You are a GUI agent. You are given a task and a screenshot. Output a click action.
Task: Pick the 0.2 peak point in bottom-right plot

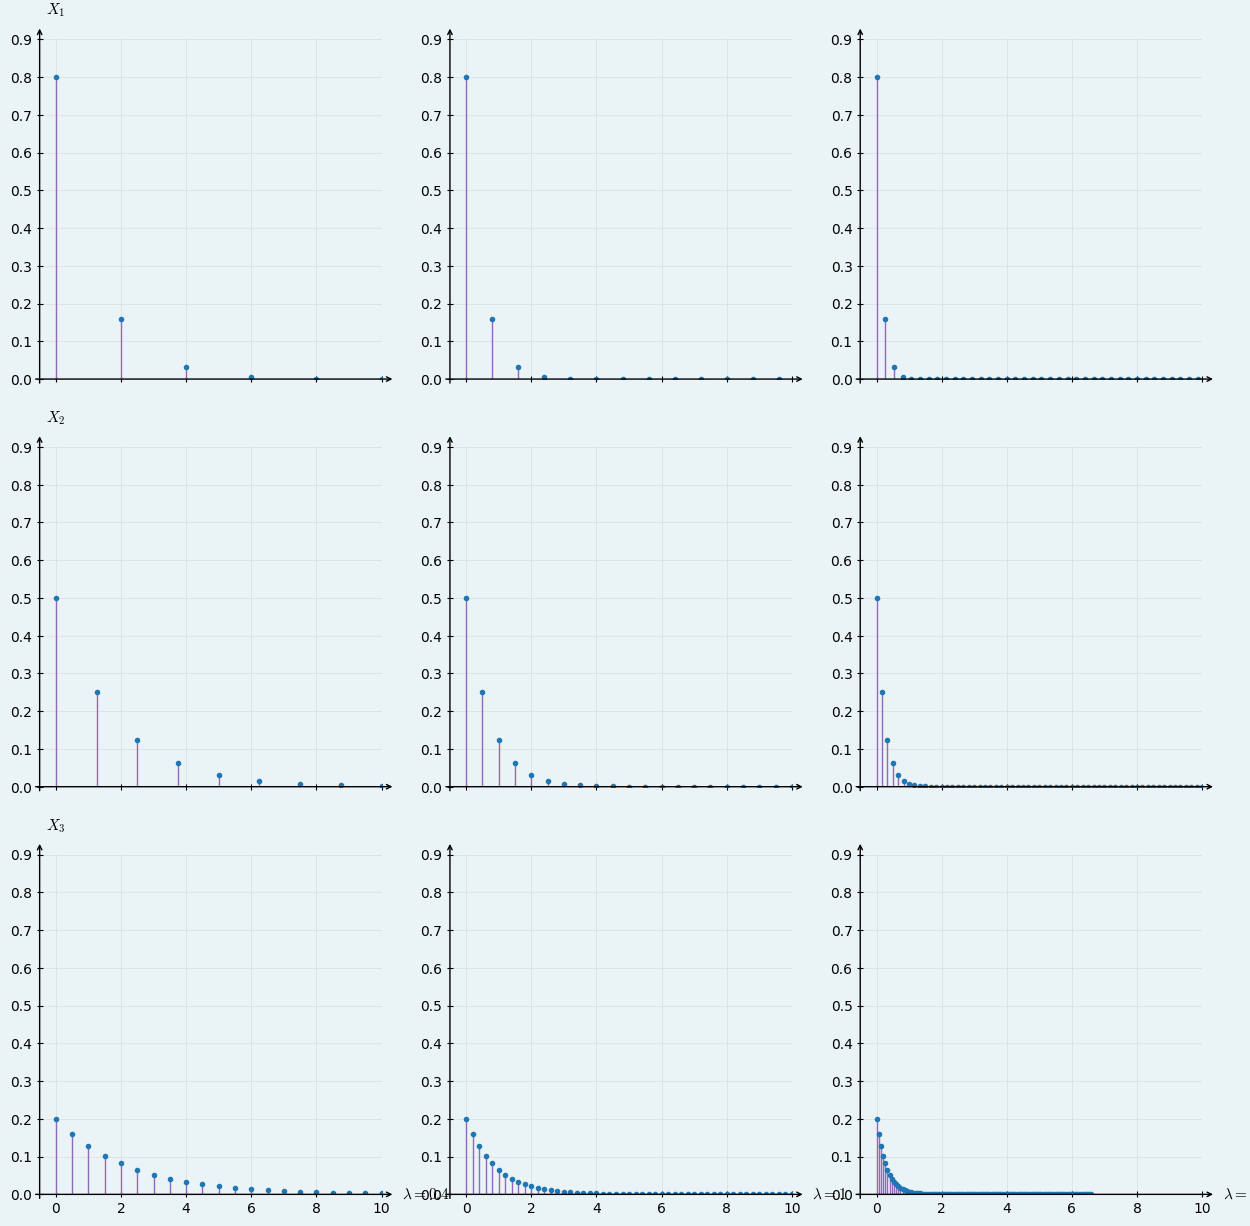pyautogui.click(x=877, y=1119)
